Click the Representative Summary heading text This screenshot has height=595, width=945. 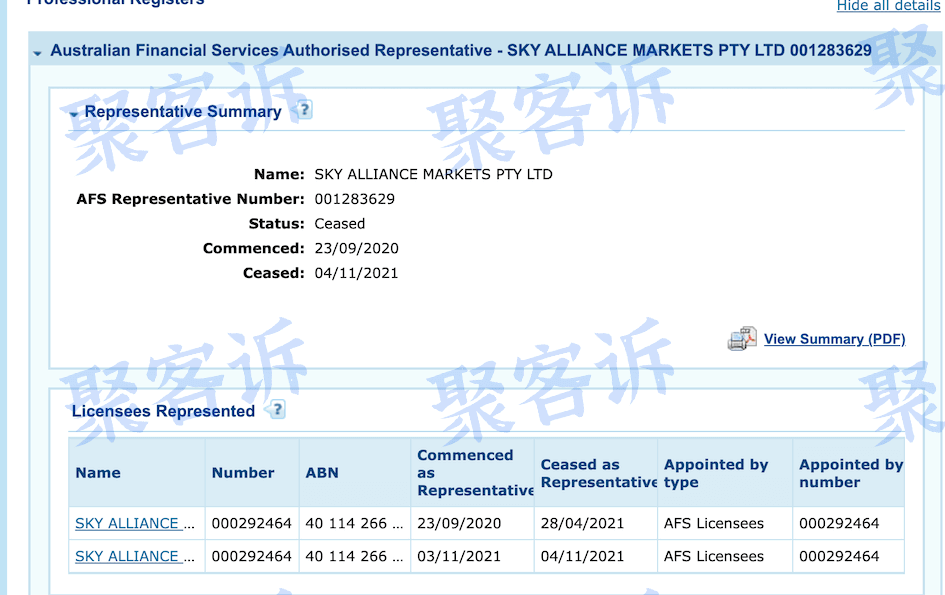183,112
